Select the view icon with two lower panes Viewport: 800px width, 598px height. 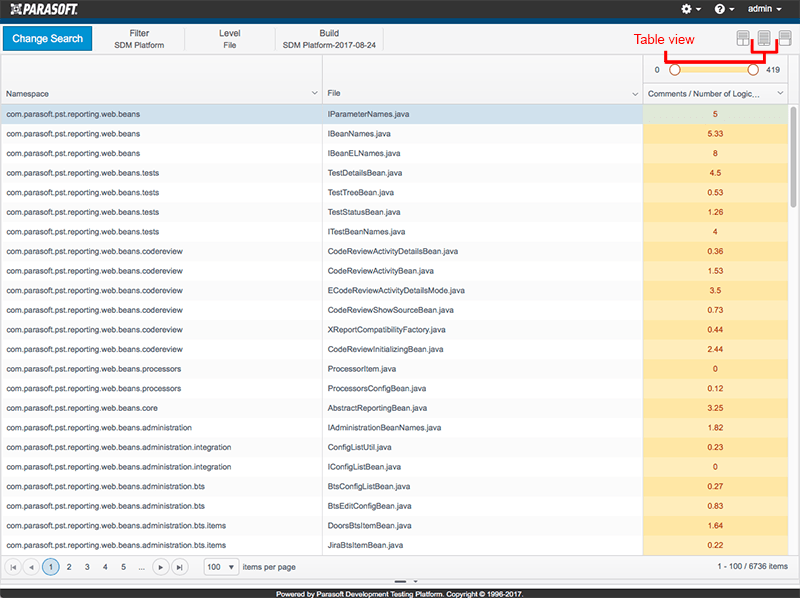click(743, 38)
